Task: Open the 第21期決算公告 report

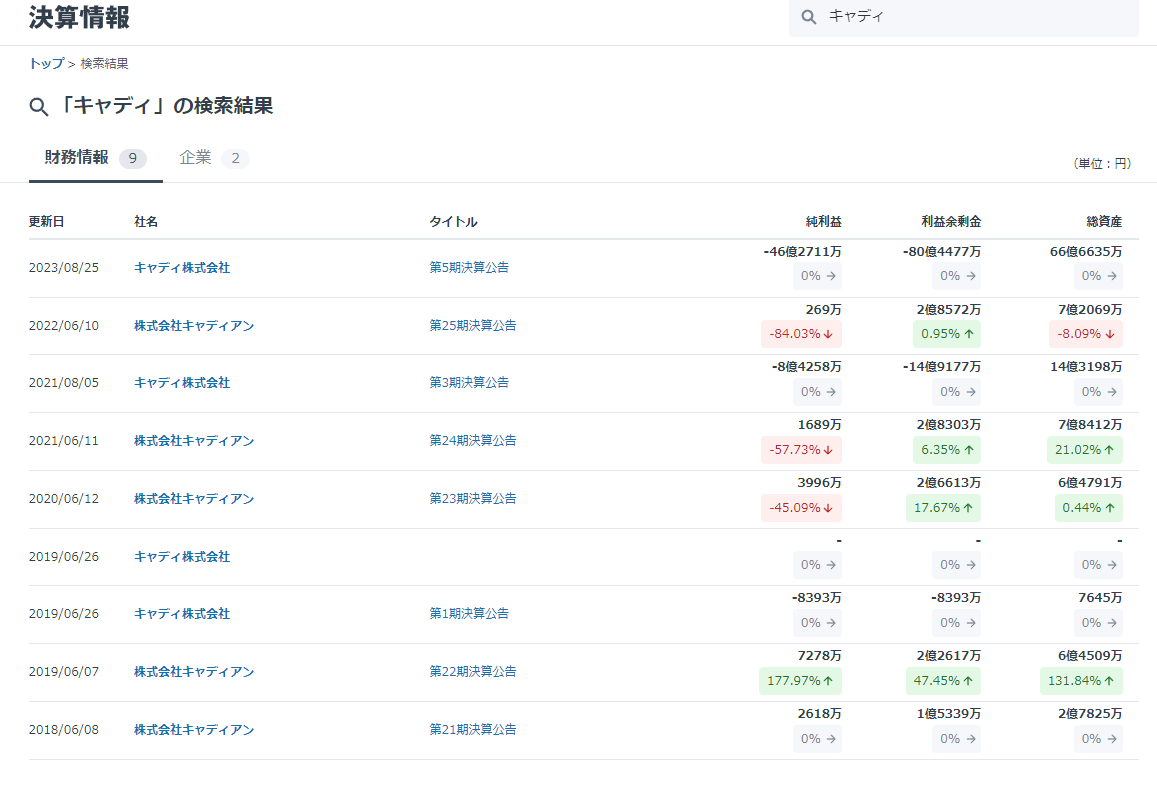Action: pyautogui.click(x=473, y=729)
